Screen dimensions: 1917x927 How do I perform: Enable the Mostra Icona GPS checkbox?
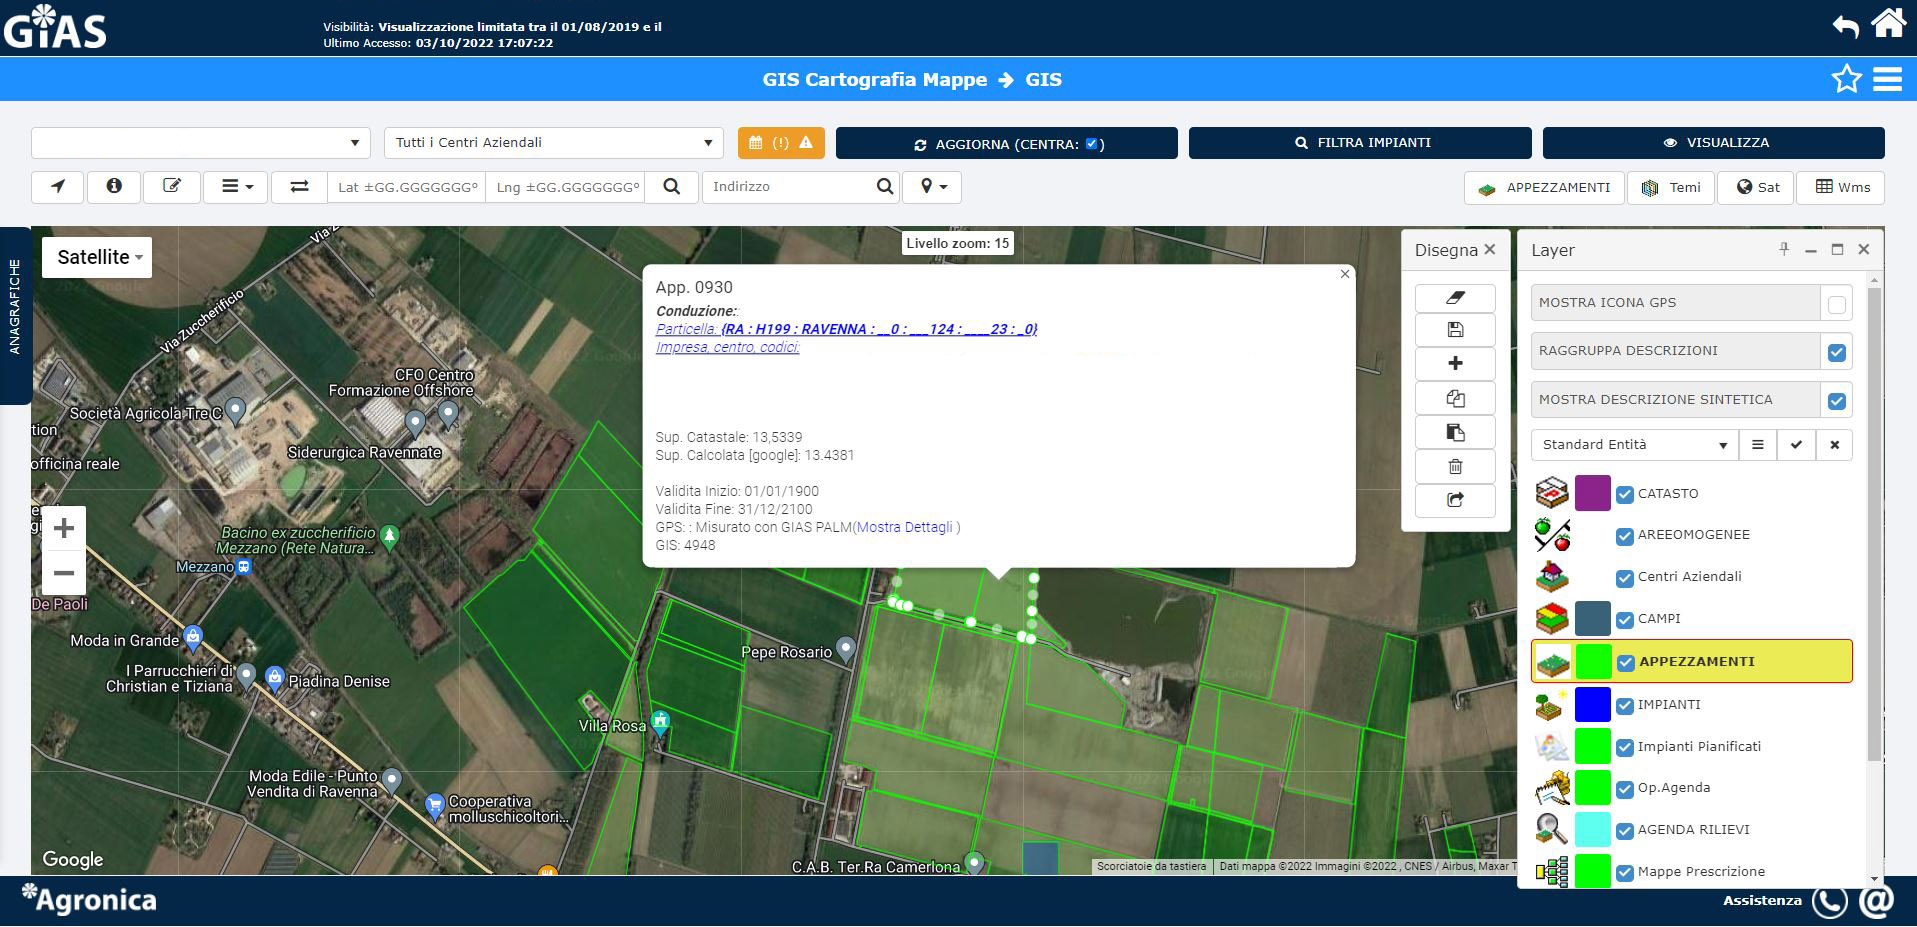tap(1836, 304)
